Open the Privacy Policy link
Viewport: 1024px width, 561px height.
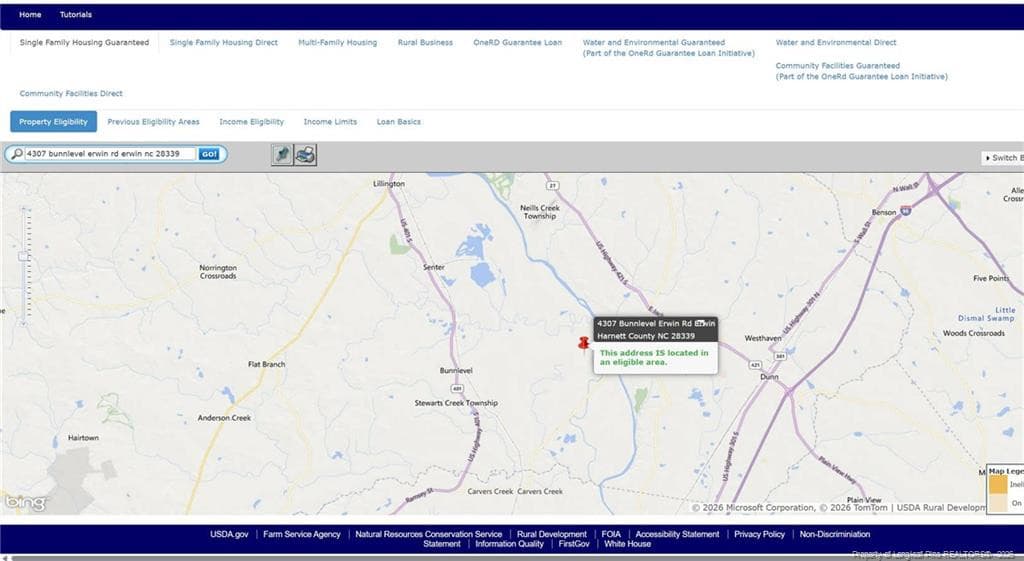pos(760,534)
